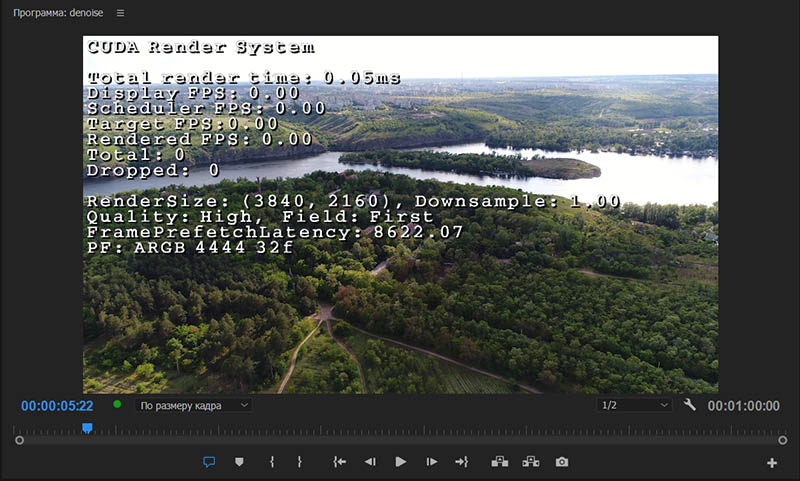Click the Program: denoise panel title
Screen dimensions: 800x481
pos(58,13)
